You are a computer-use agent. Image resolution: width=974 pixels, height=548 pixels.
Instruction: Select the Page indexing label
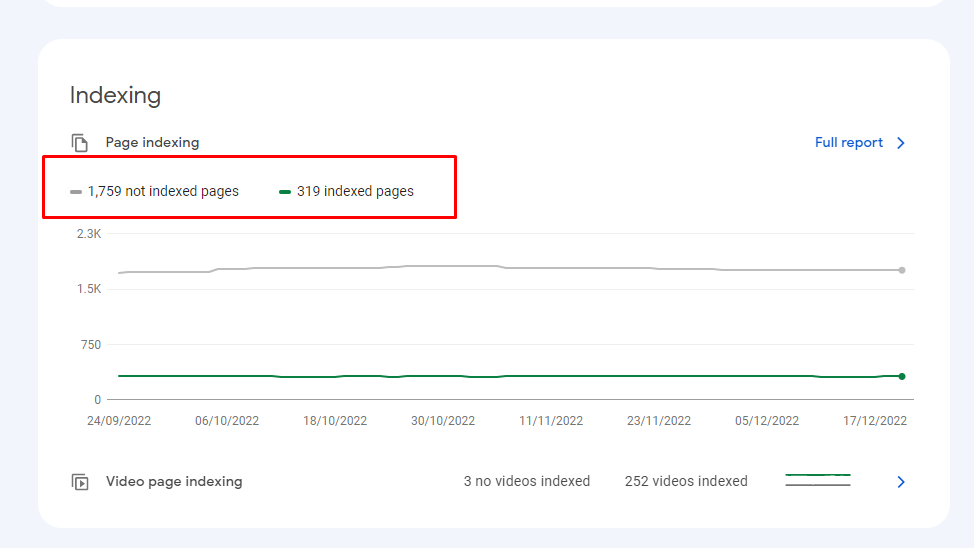(x=152, y=142)
